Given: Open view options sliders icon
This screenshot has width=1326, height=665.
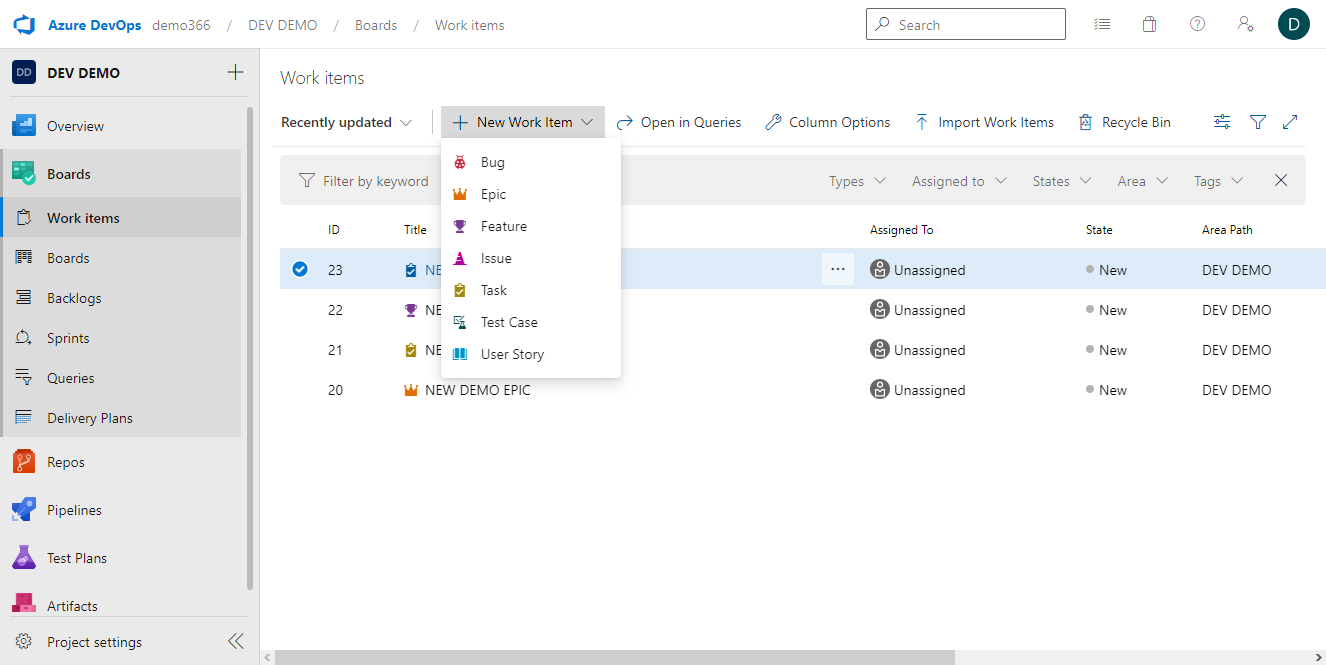Looking at the screenshot, I should coord(1222,122).
